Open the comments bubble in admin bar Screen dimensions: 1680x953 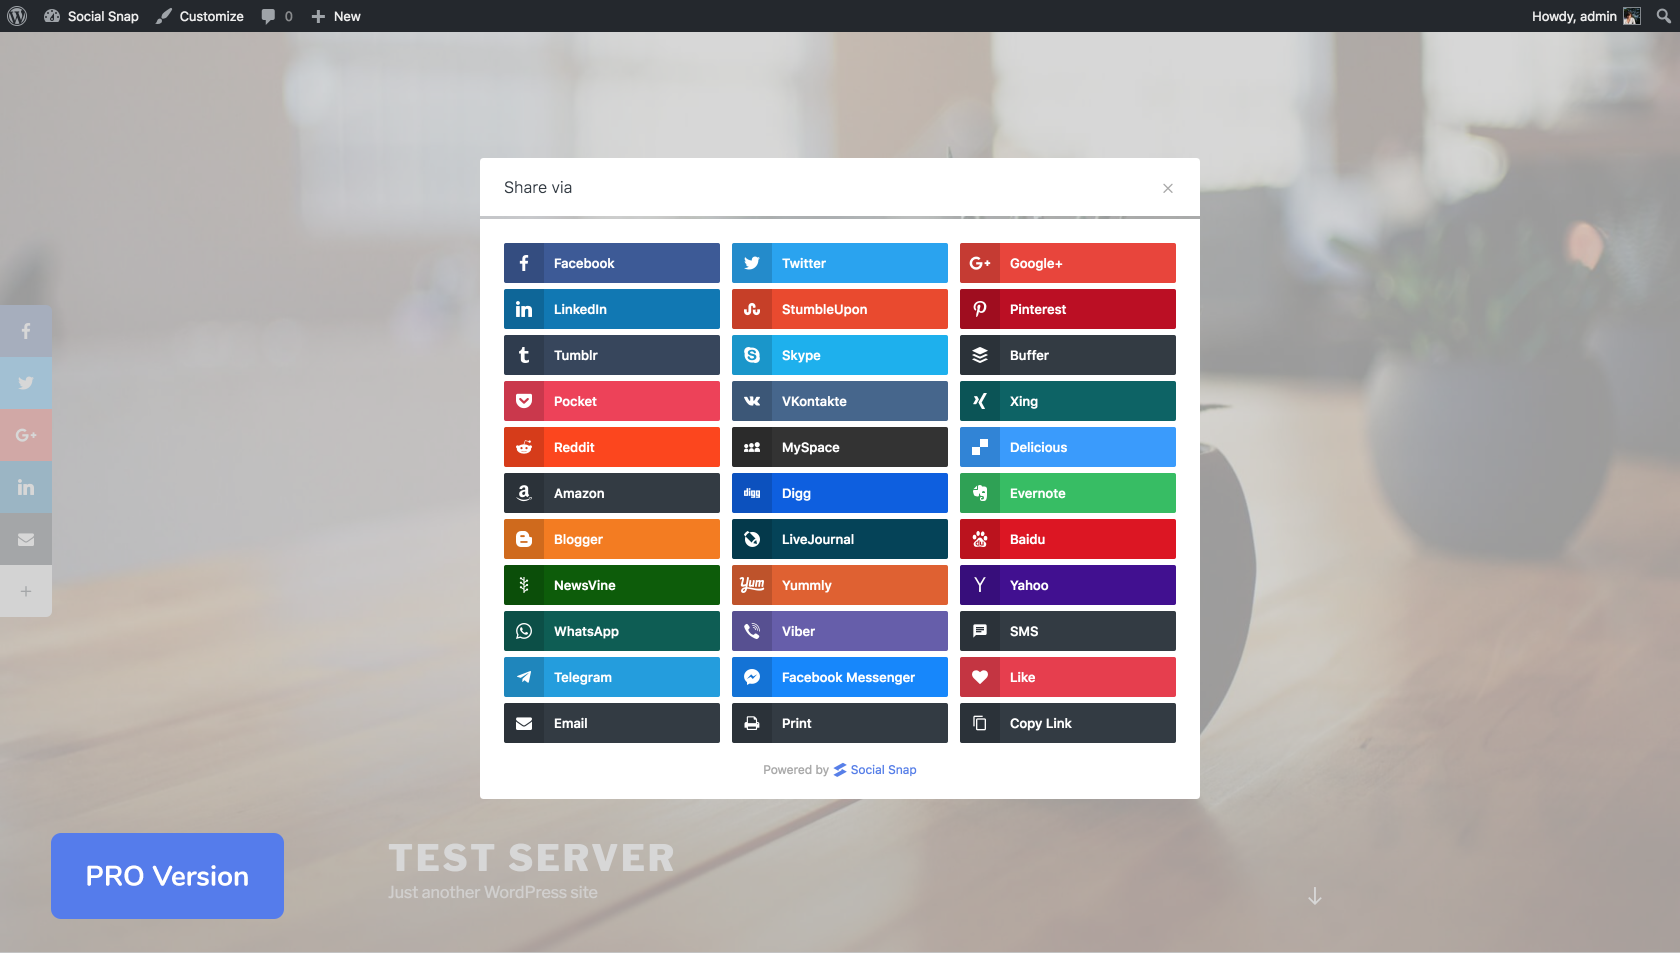(277, 16)
